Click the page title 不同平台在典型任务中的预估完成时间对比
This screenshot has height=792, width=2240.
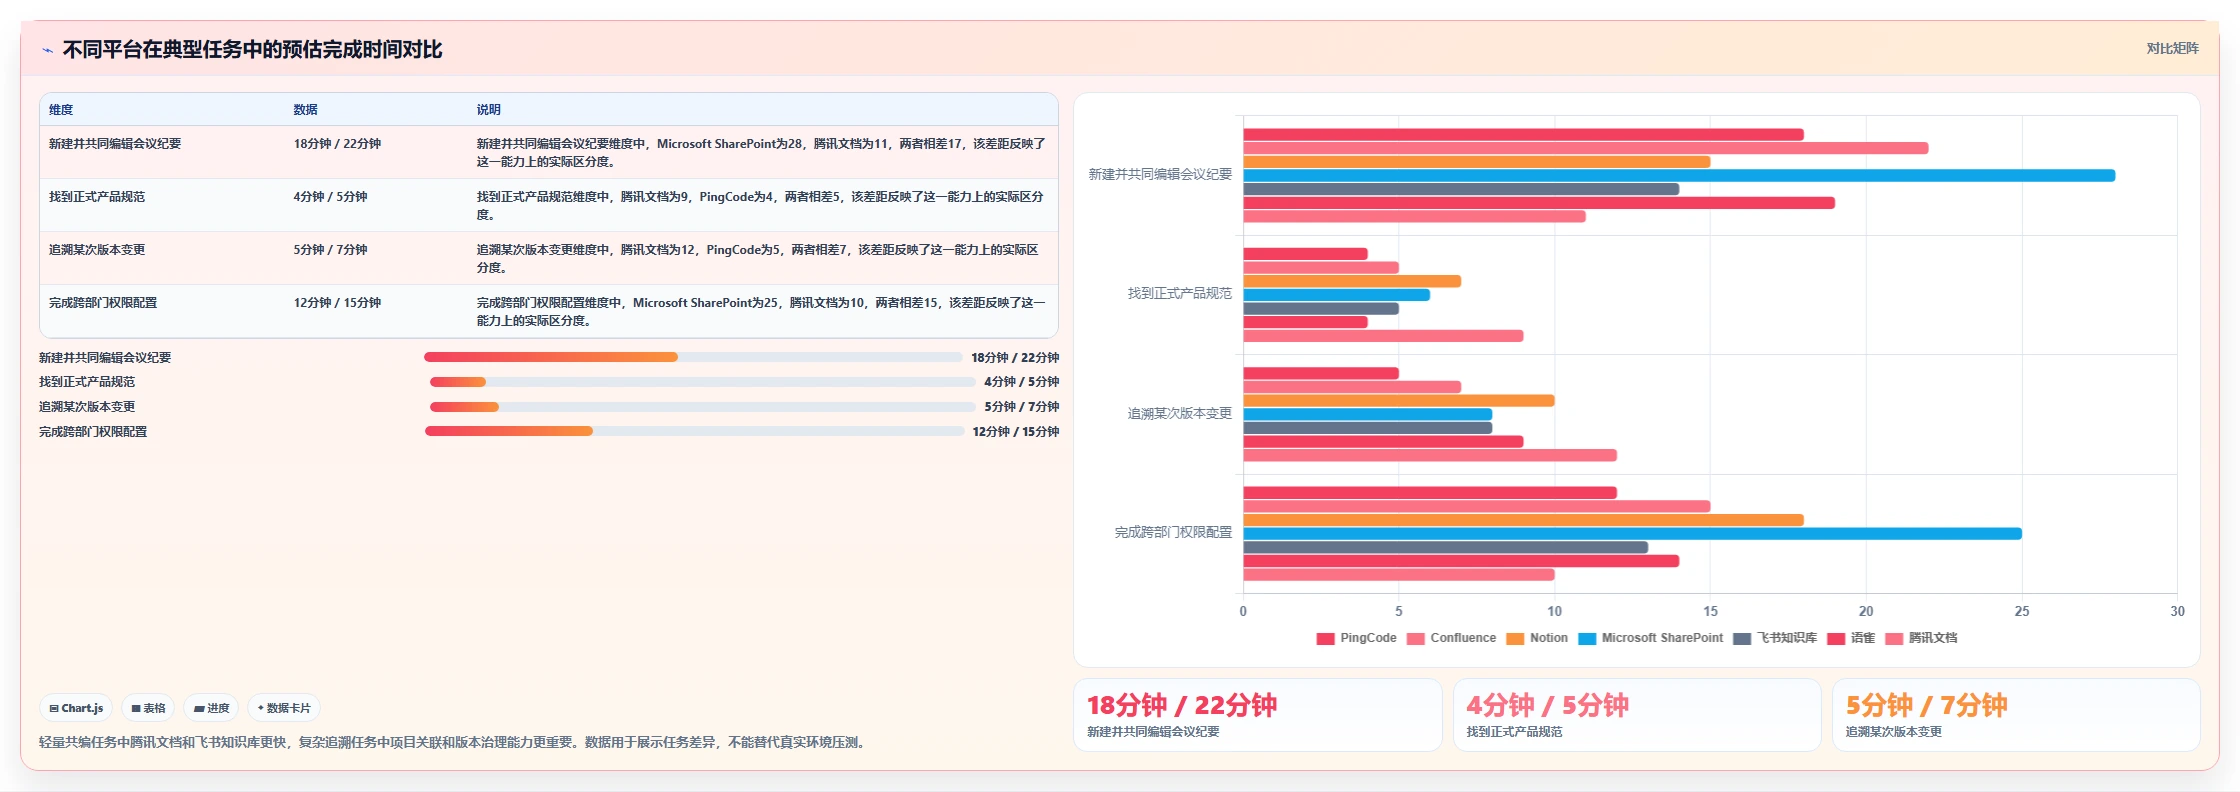[252, 50]
